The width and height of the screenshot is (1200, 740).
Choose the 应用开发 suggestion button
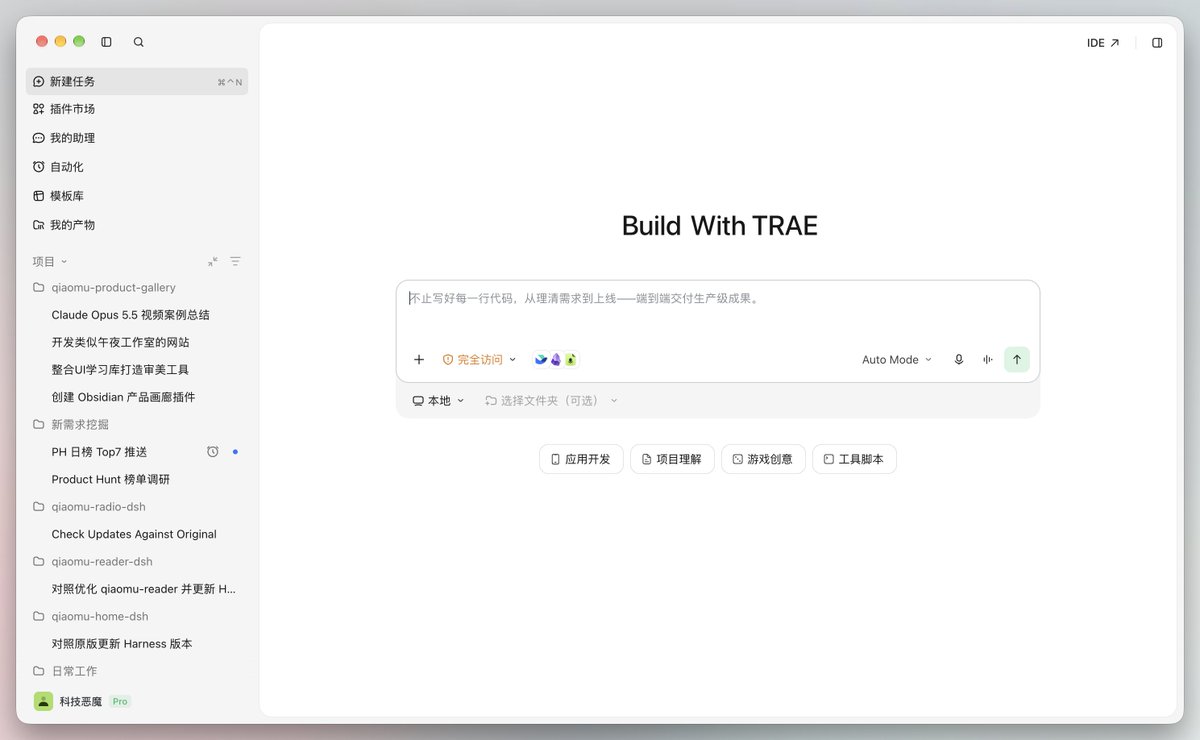pyautogui.click(x=581, y=459)
